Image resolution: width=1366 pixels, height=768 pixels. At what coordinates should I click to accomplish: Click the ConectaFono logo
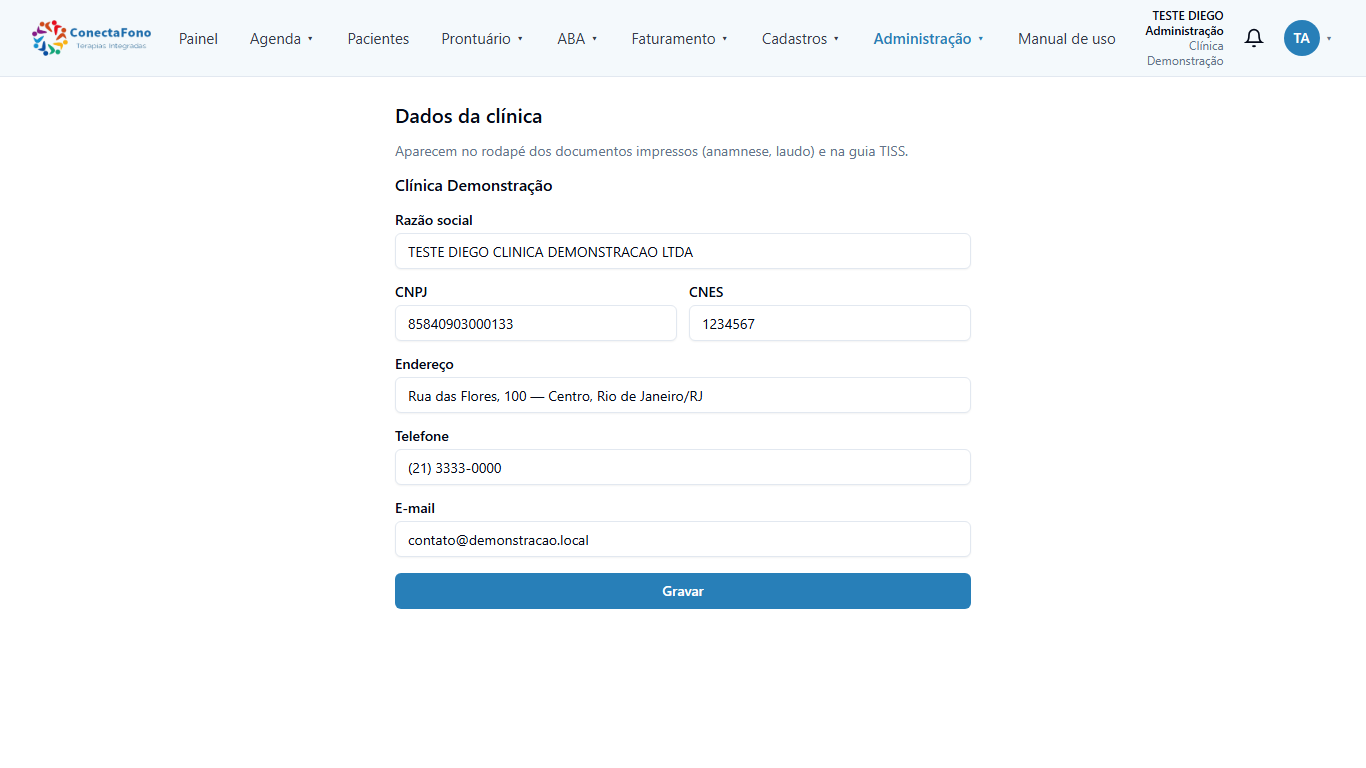[91, 38]
